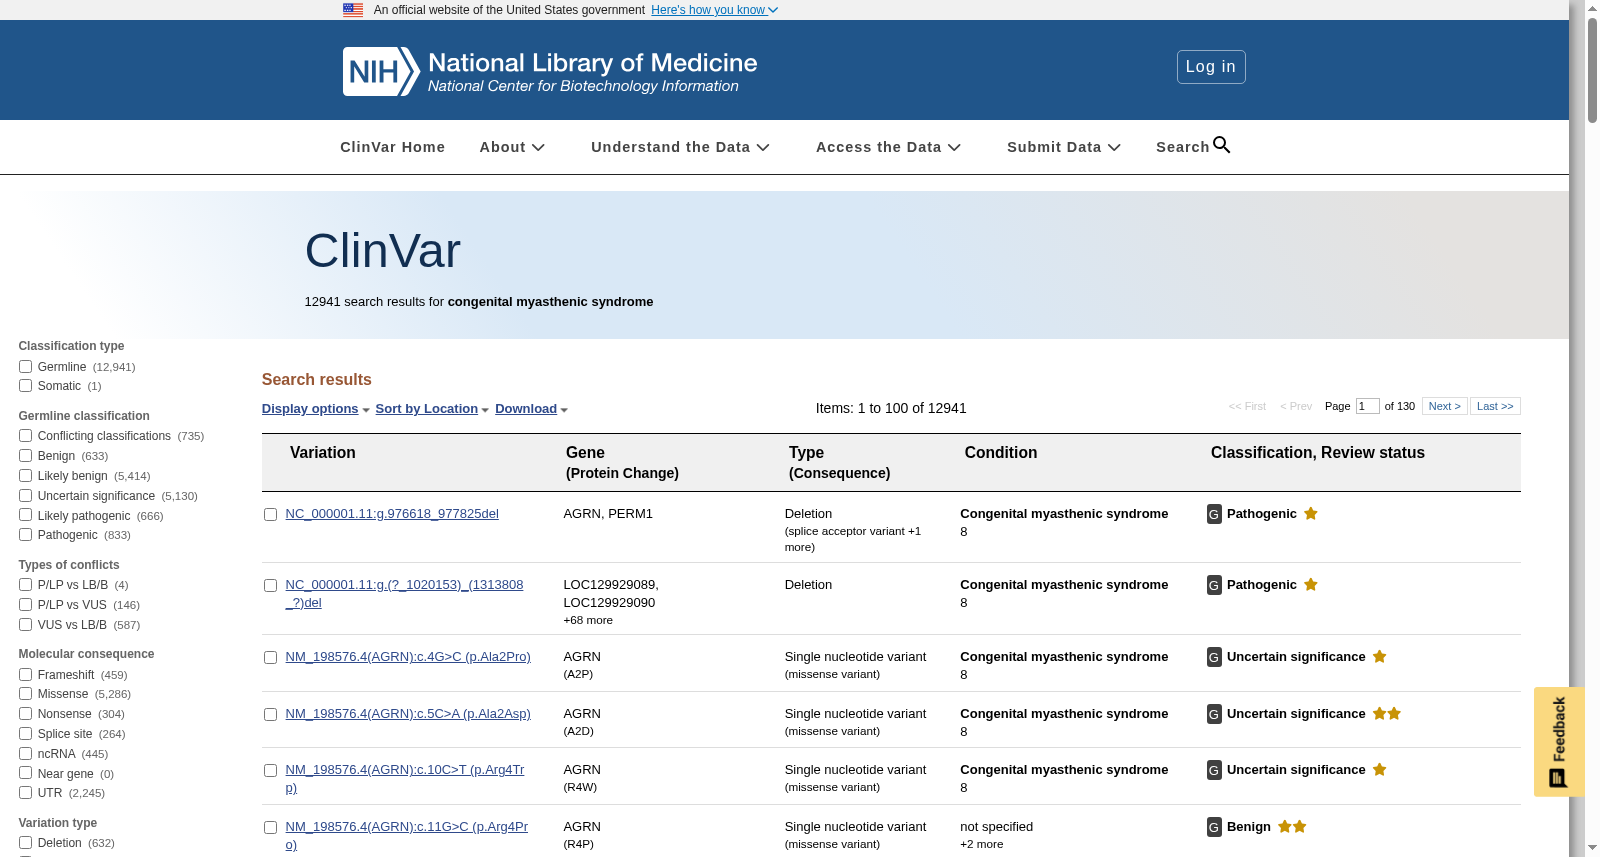Image resolution: width=1600 pixels, height=857 pixels.
Task: Click the Search menu item
Action: pyautogui.click(x=1183, y=147)
